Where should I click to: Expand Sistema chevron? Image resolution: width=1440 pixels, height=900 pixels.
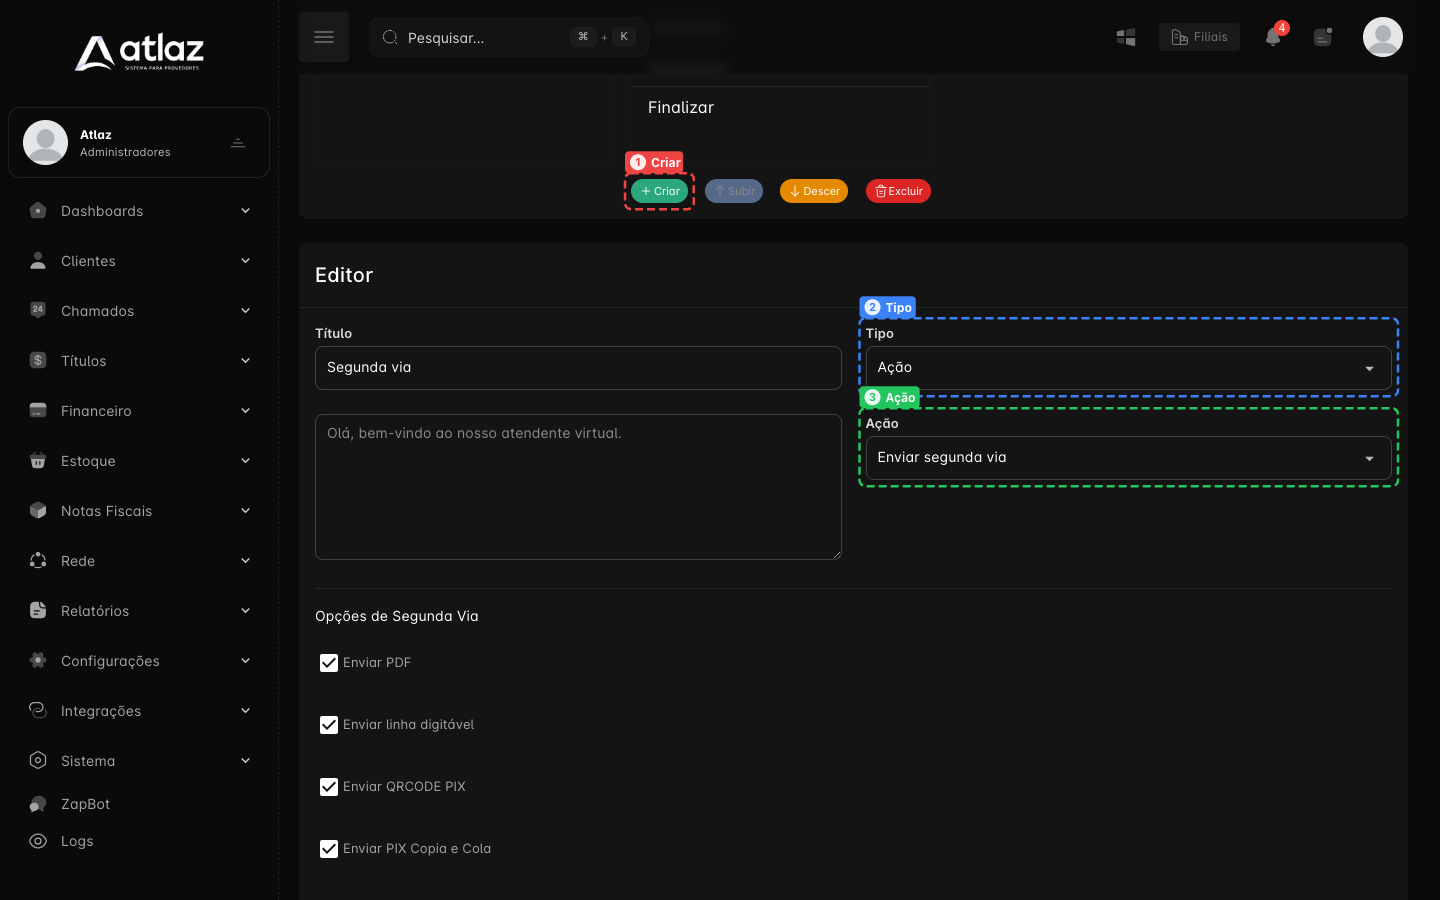click(x=245, y=760)
